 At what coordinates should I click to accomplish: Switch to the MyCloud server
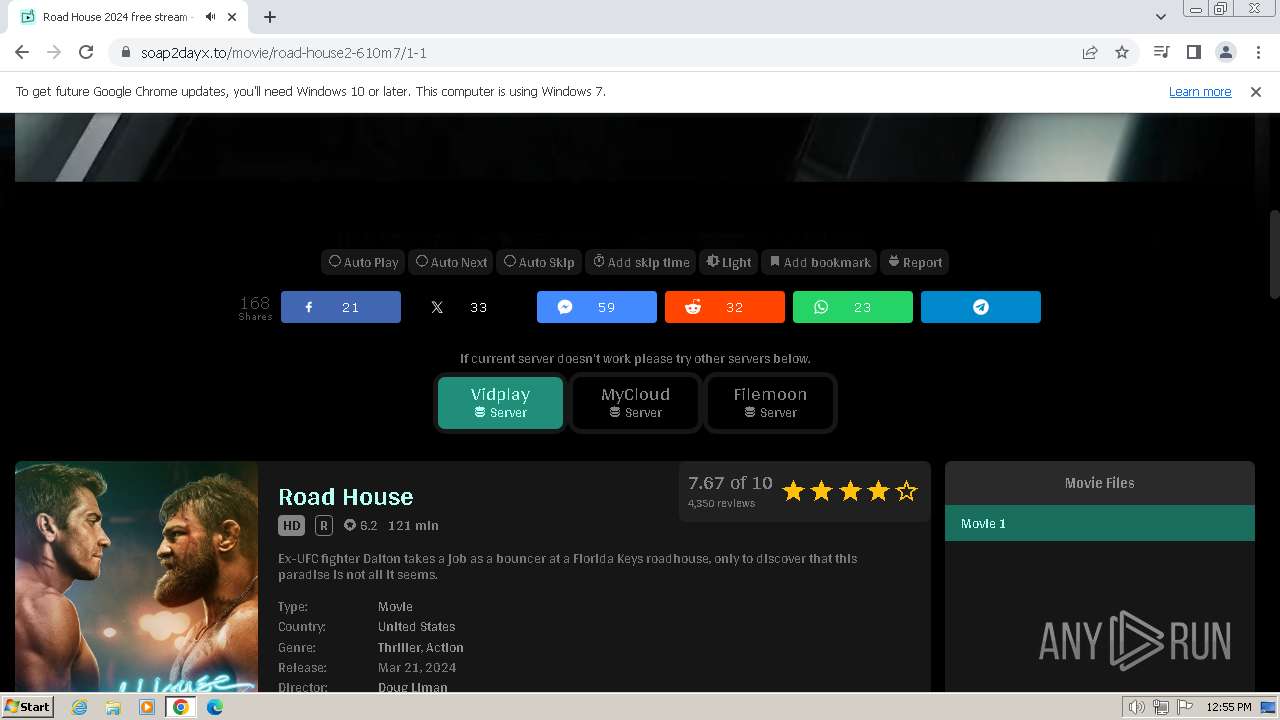coord(635,402)
